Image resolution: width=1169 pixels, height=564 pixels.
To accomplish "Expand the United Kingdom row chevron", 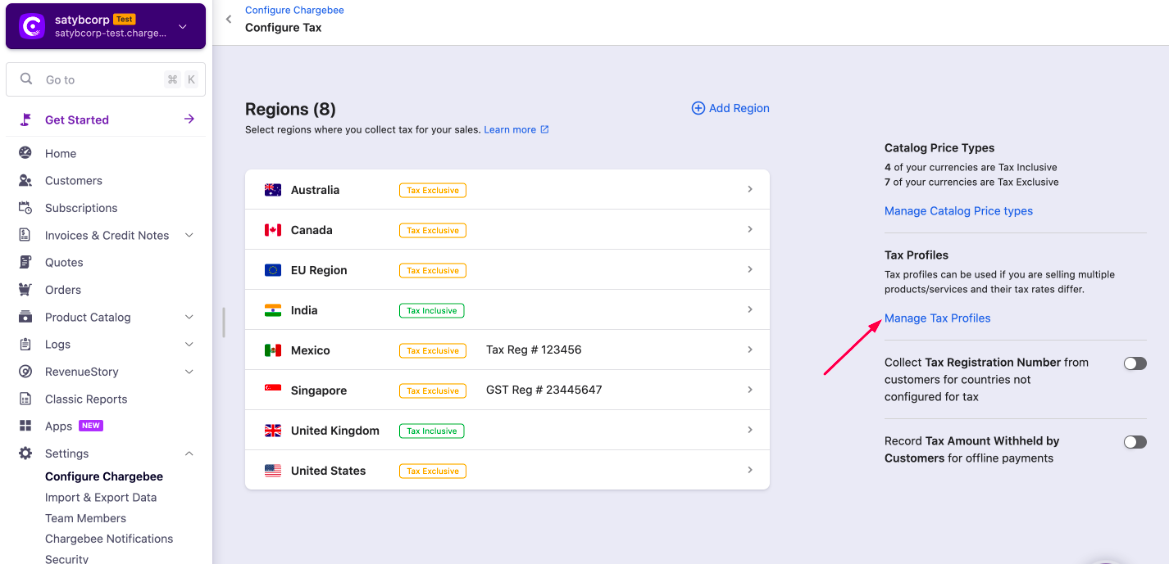I will pos(750,430).
